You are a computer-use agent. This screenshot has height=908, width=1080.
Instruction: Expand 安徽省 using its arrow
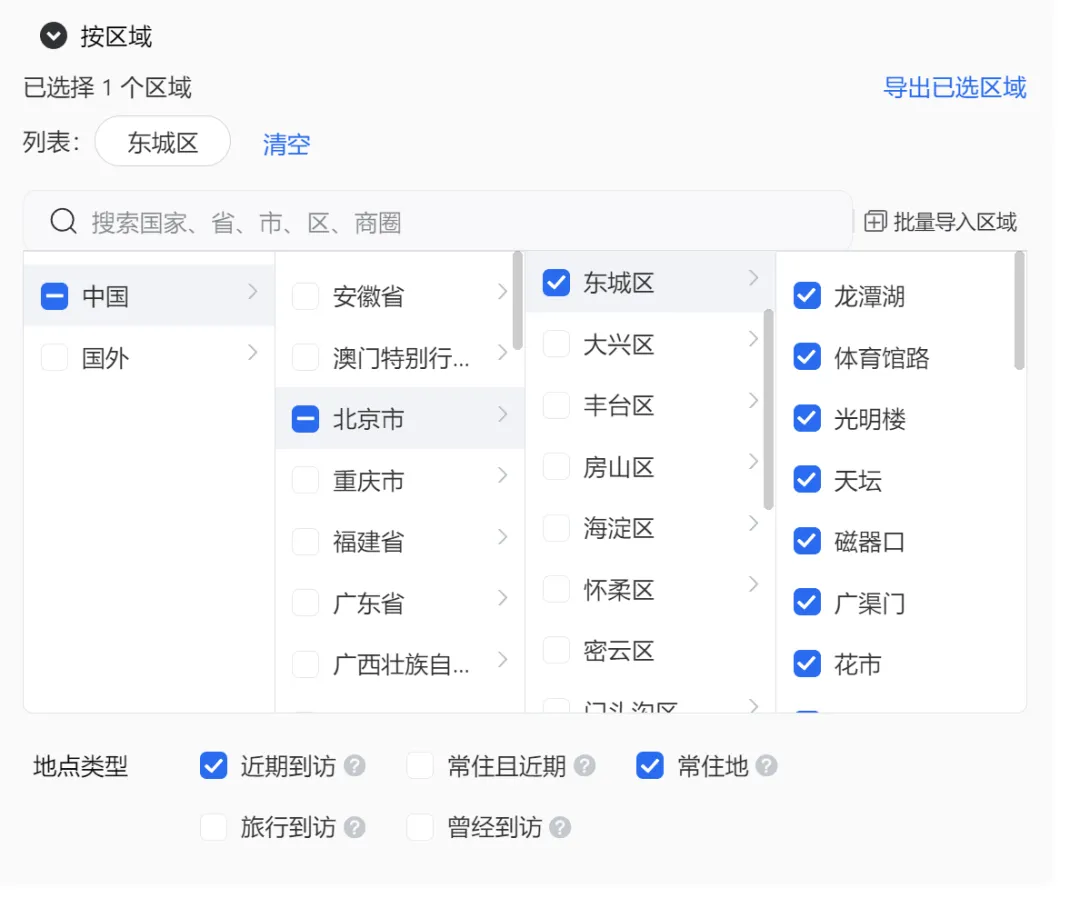tap(503, 290)
